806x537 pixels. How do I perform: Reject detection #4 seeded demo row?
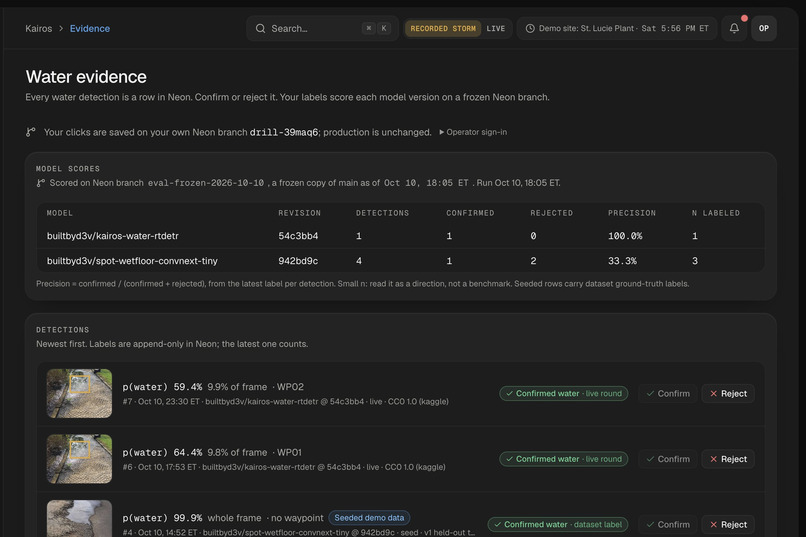point(728,525)
